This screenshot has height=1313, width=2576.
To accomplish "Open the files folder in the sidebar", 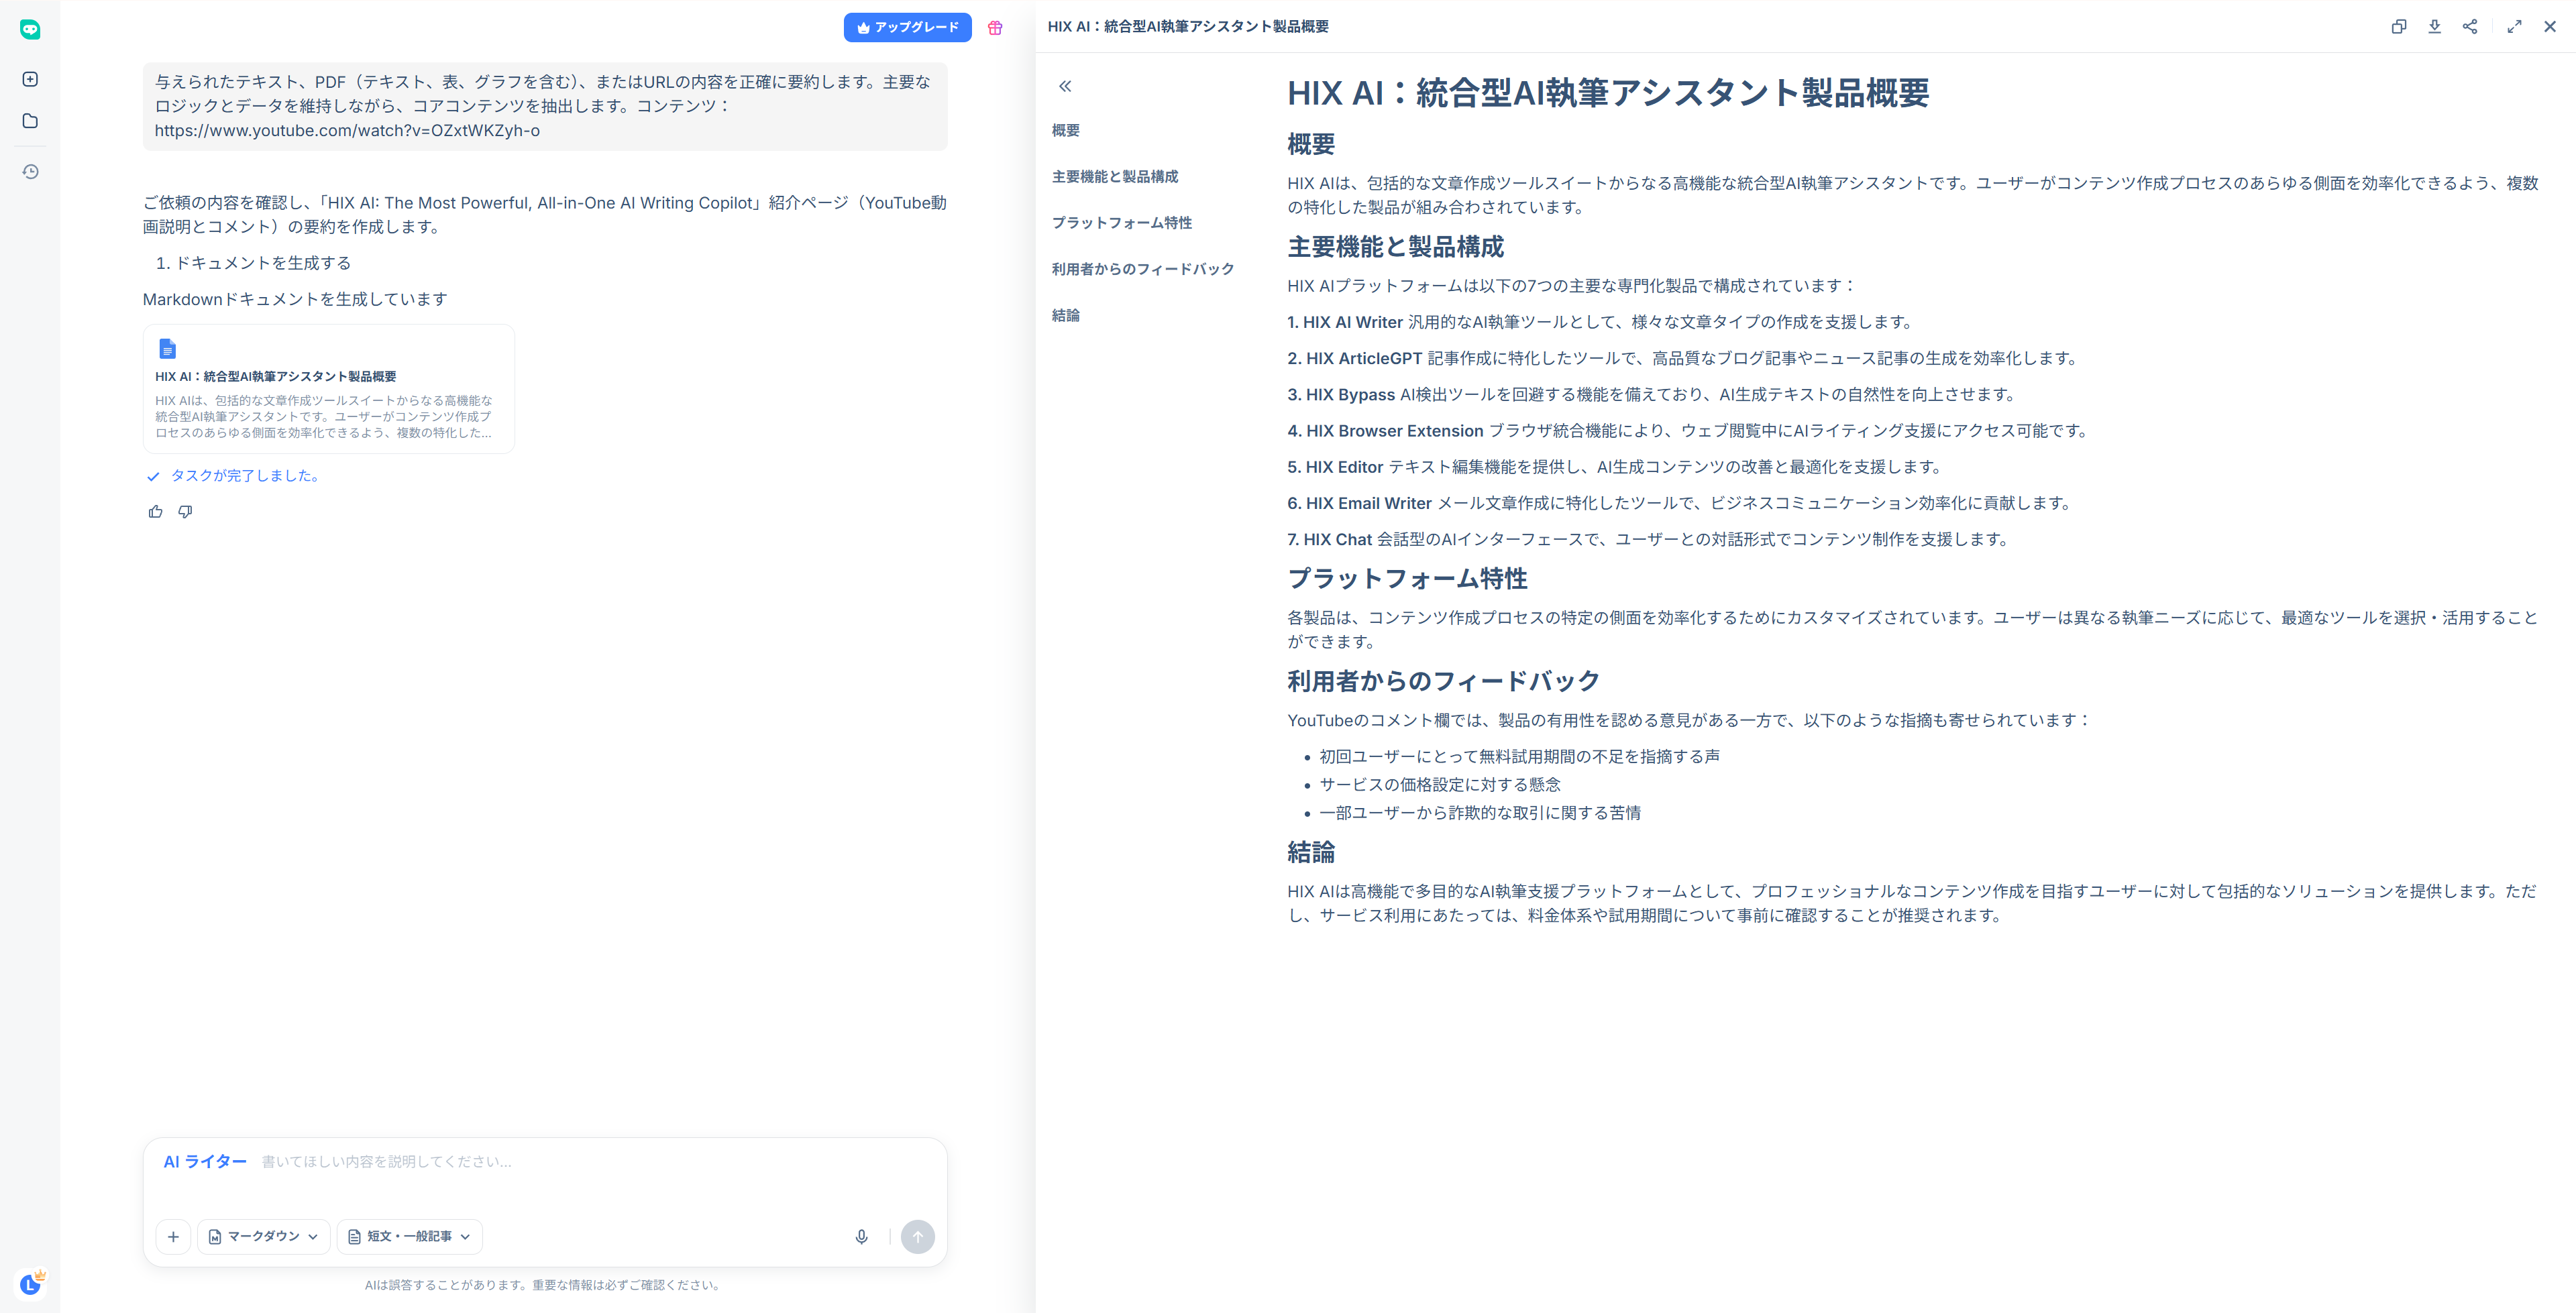I will click(x=30, y=120).
